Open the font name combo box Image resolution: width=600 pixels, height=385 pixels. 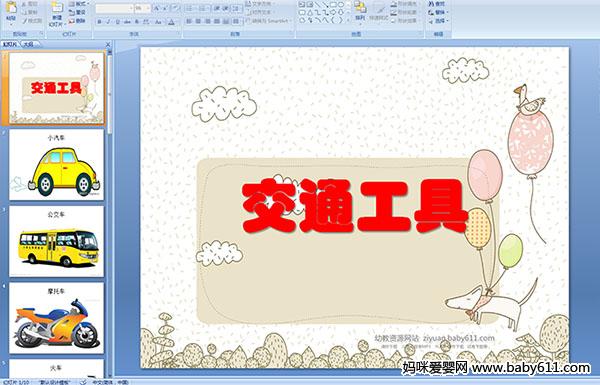click(114, 8)
